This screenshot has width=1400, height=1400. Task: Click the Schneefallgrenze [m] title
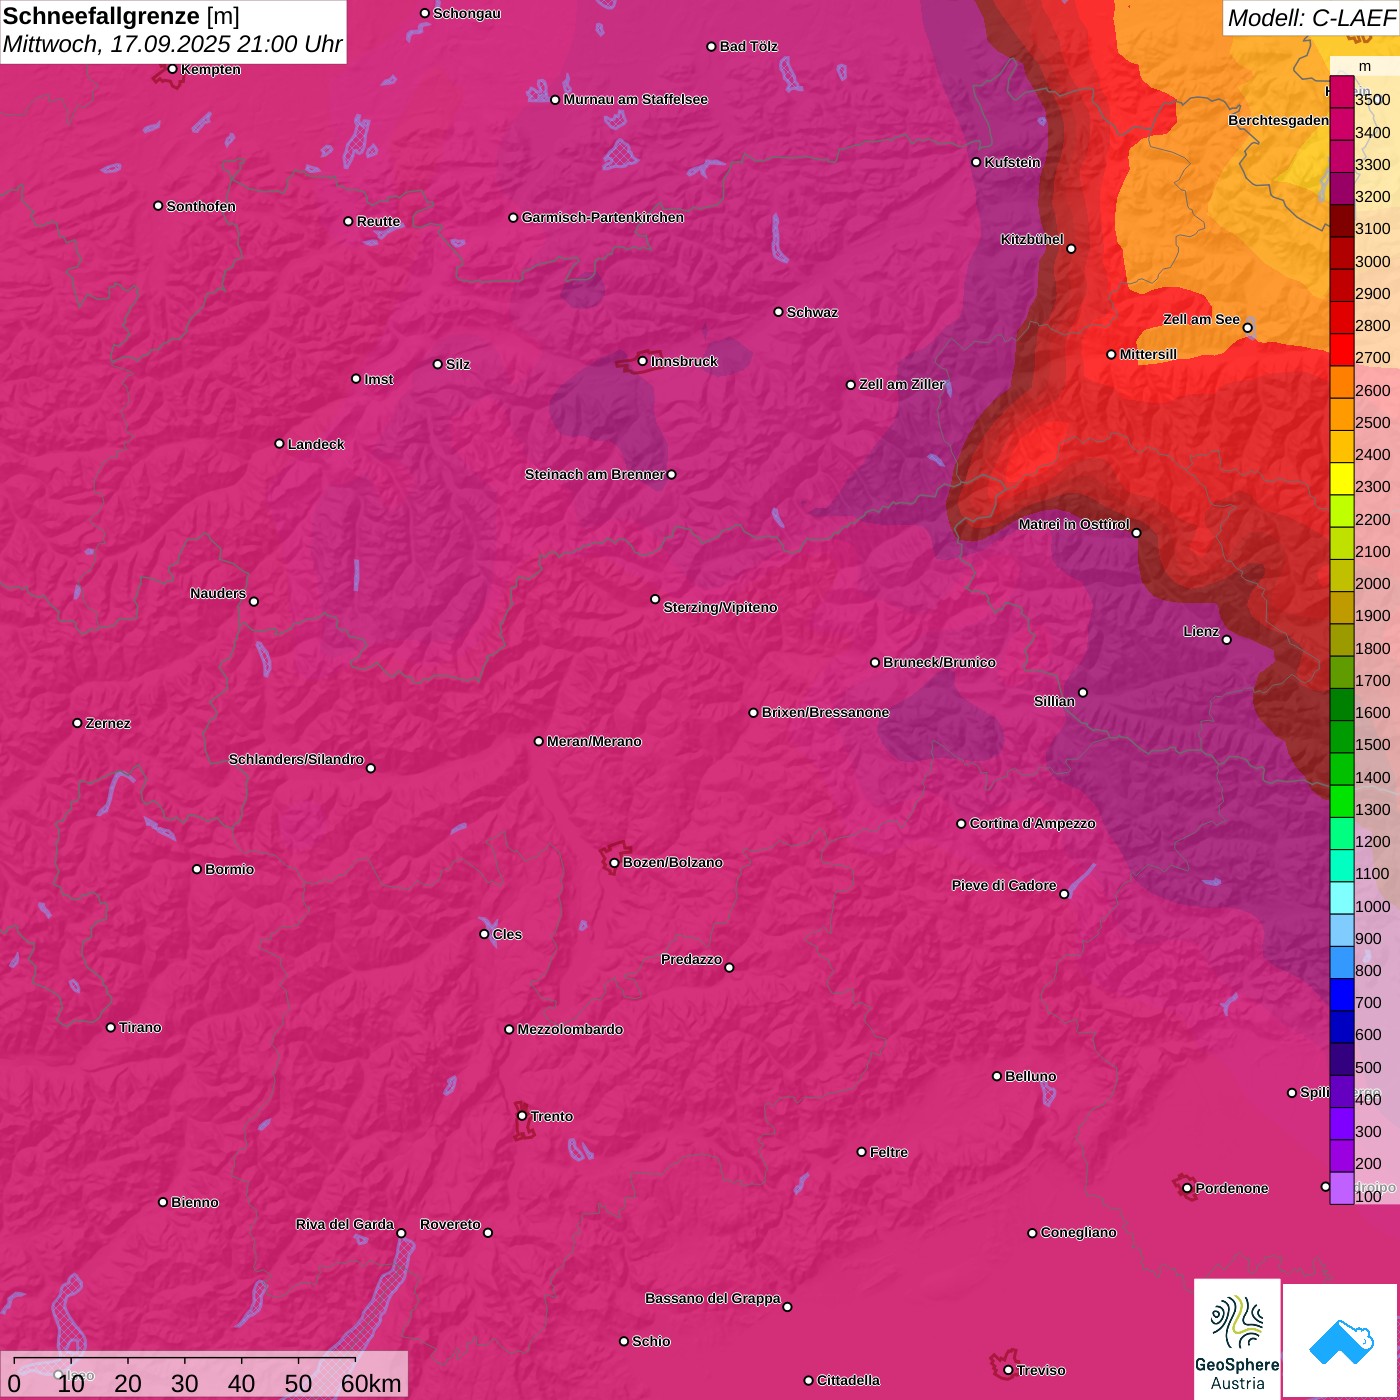tap(121, 16)
